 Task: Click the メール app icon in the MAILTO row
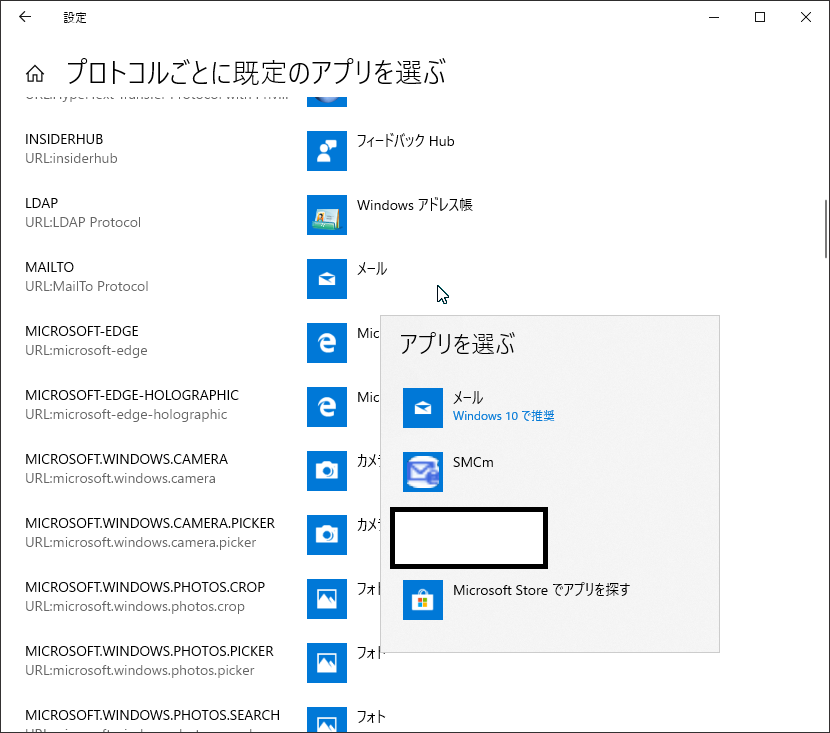[327, 279]
